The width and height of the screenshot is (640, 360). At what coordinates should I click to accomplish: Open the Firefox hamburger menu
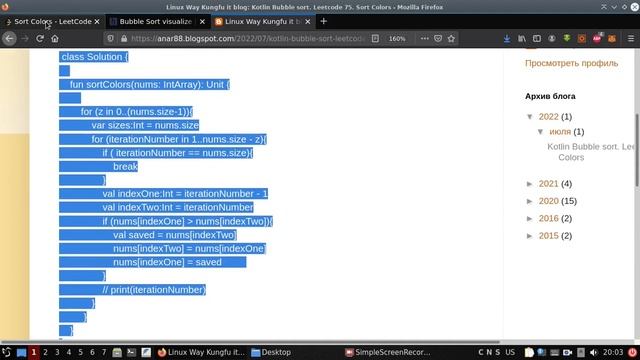[x=631, y=38]
